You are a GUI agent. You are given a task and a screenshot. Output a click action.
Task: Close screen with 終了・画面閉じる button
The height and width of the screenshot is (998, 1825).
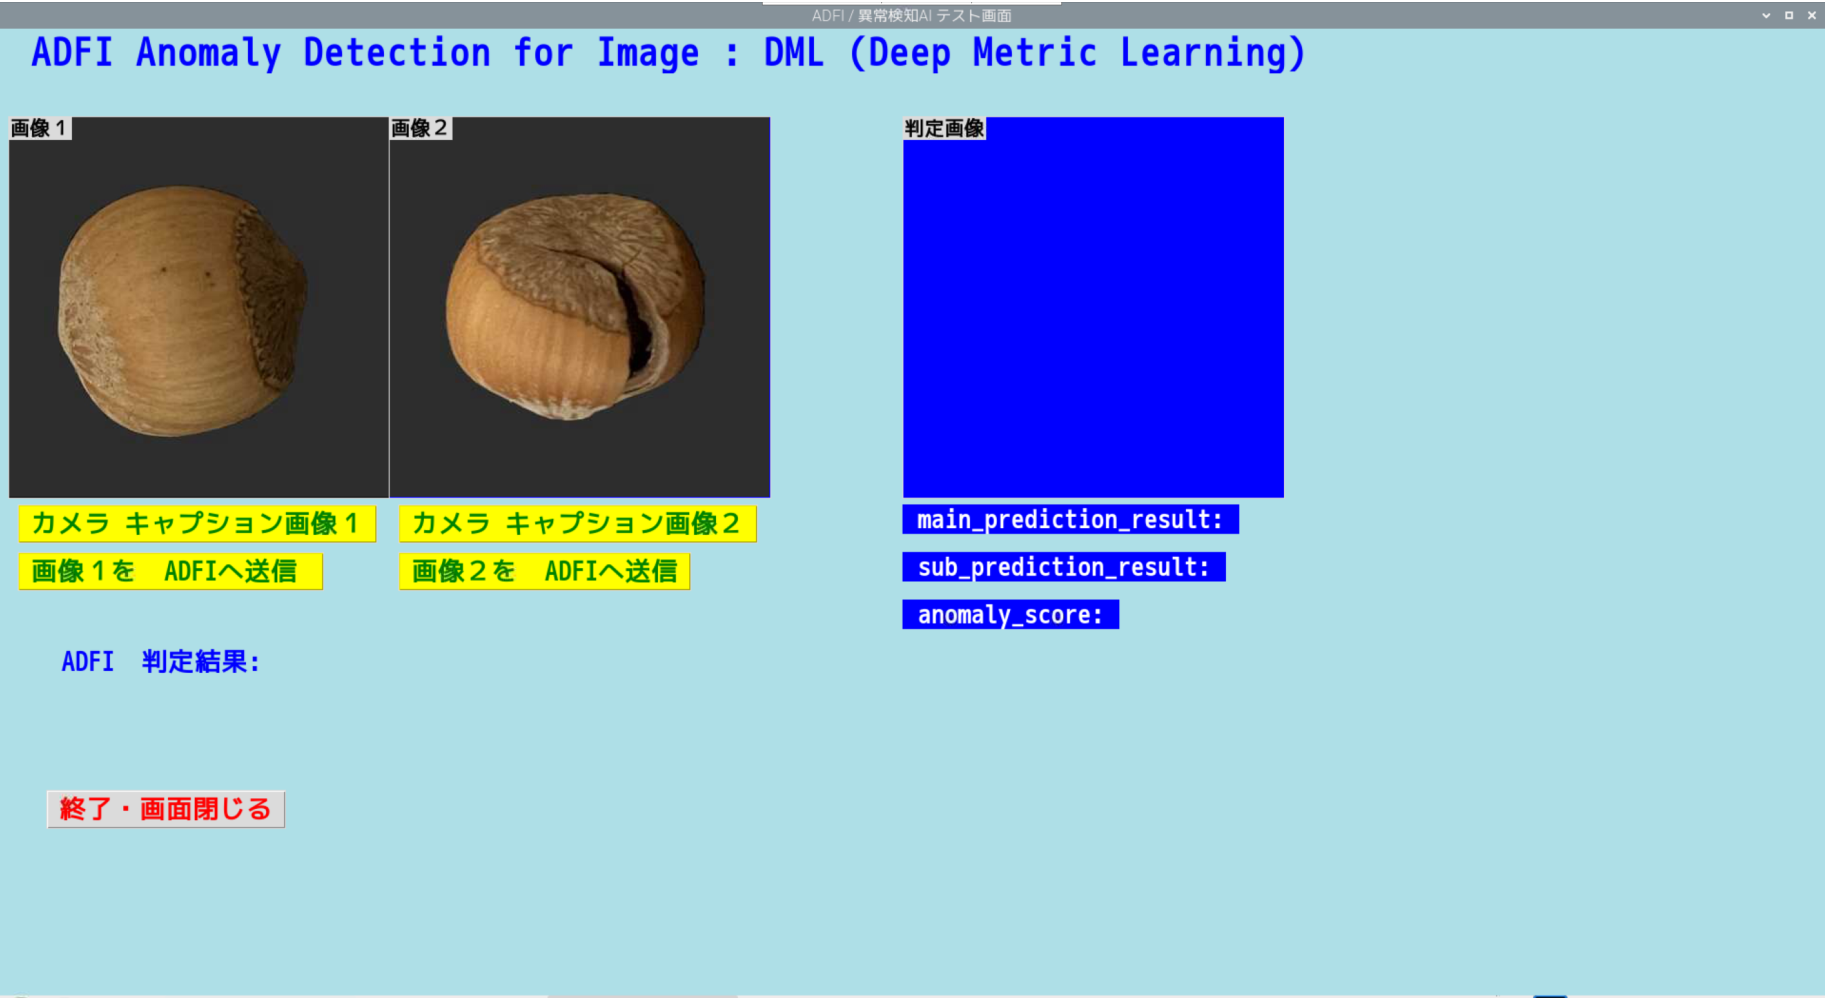click(x=166, y=809)
